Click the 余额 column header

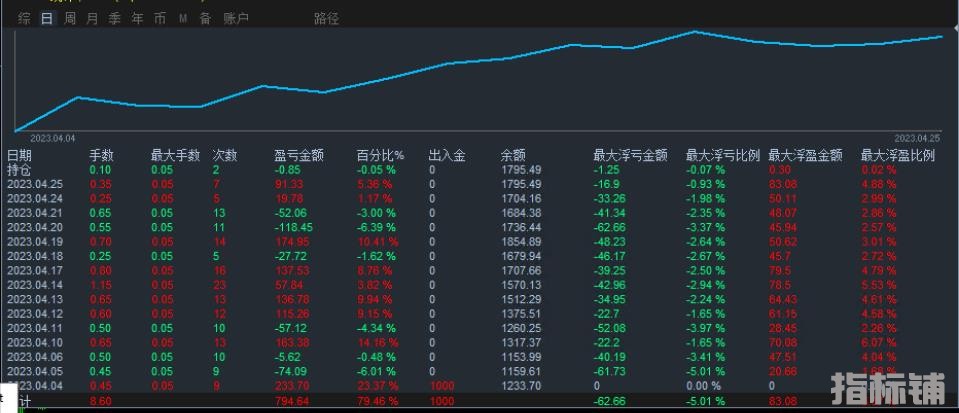click(x=513, y=155)
